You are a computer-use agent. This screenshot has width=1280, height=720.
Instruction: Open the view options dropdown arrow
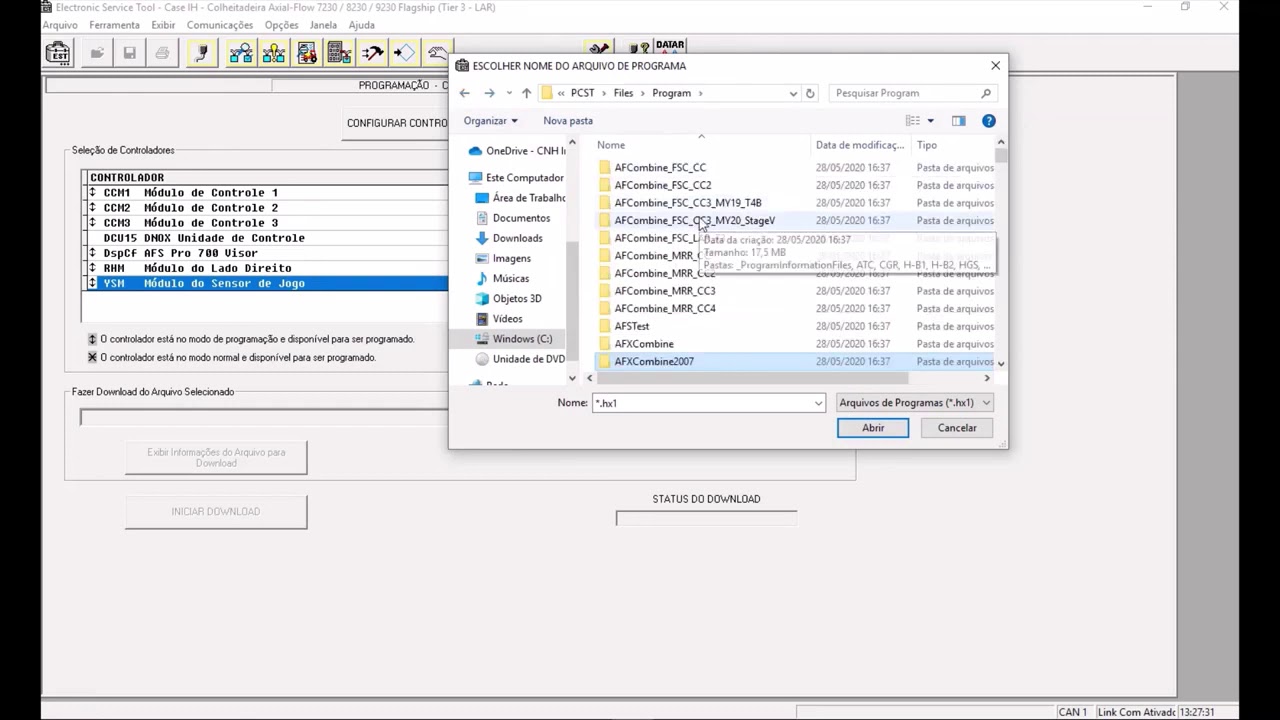[930, 121]
